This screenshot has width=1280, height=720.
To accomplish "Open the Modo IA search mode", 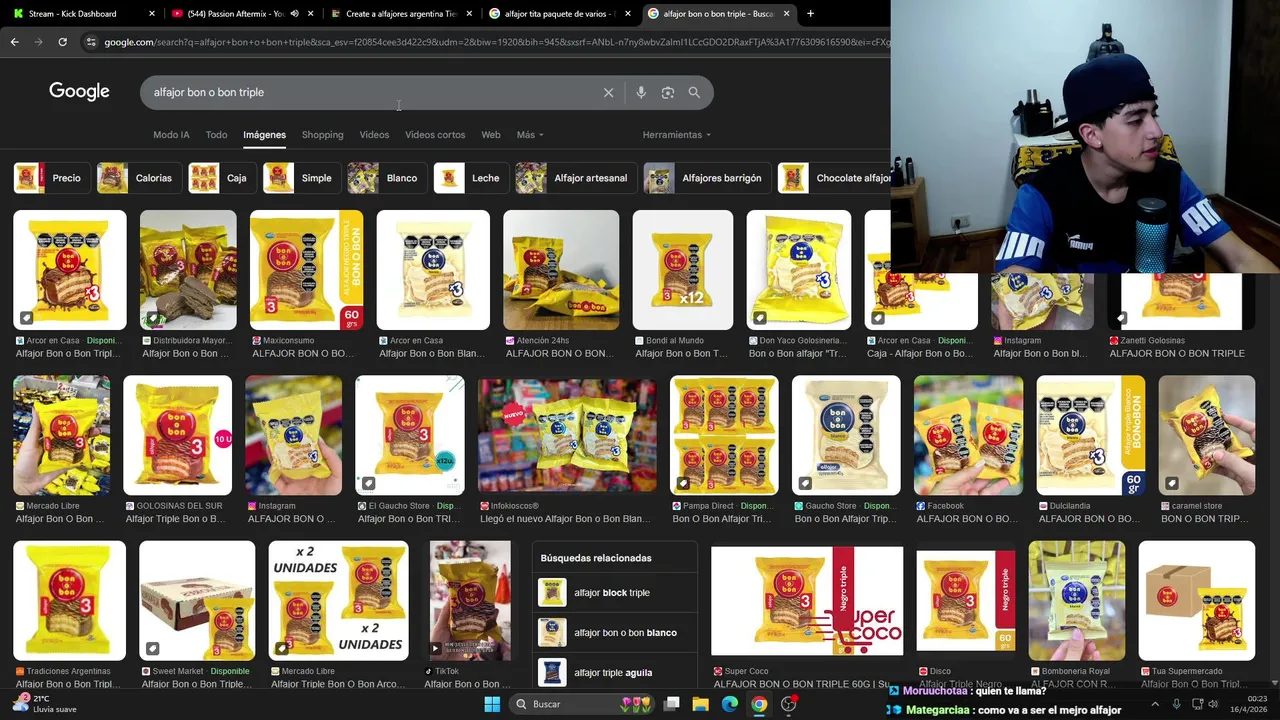I will click(171, 135).
